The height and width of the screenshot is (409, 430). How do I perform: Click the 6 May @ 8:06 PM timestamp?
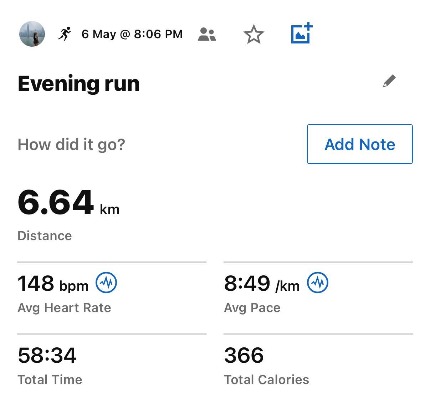coord(132,34)
